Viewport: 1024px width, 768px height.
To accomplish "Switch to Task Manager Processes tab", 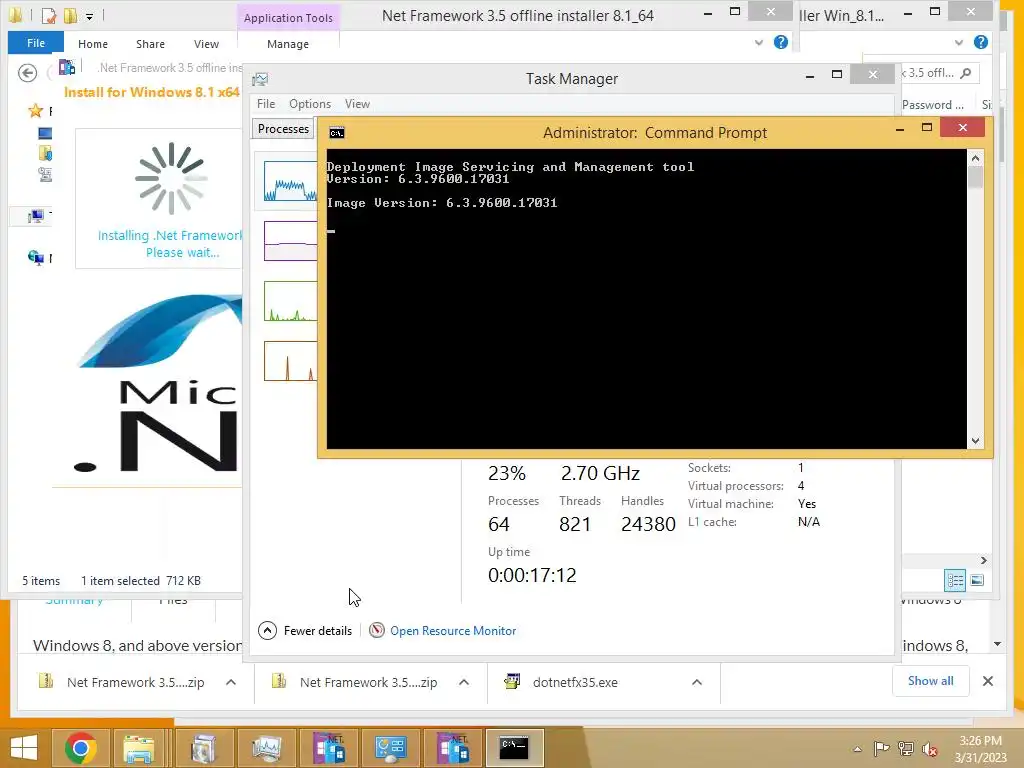I will click(283, 129).
